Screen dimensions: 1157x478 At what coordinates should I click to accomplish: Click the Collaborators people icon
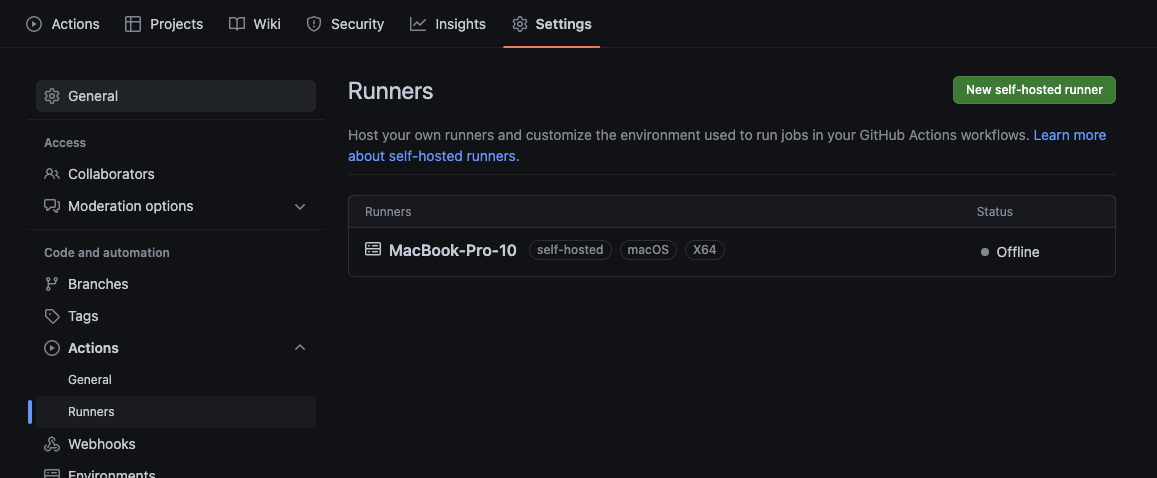[52, 174]
